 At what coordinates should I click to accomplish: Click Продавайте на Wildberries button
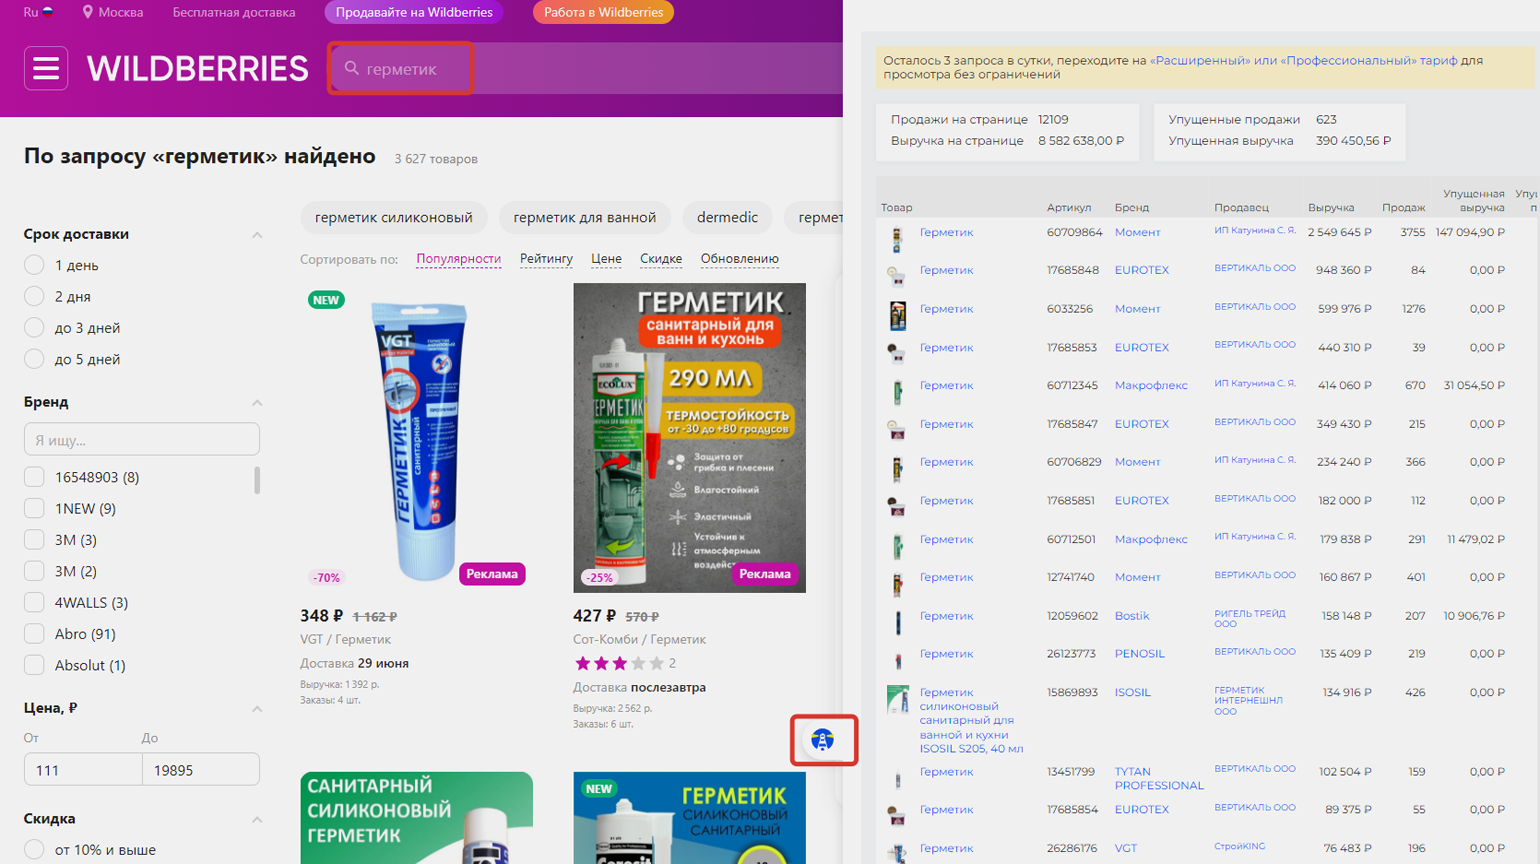point(414,12)
